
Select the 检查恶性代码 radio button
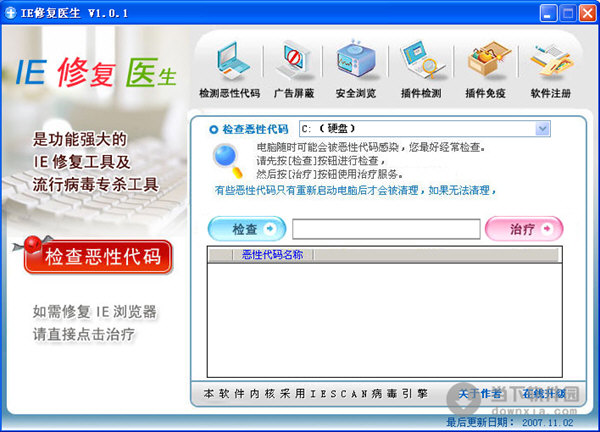(213, 129)
